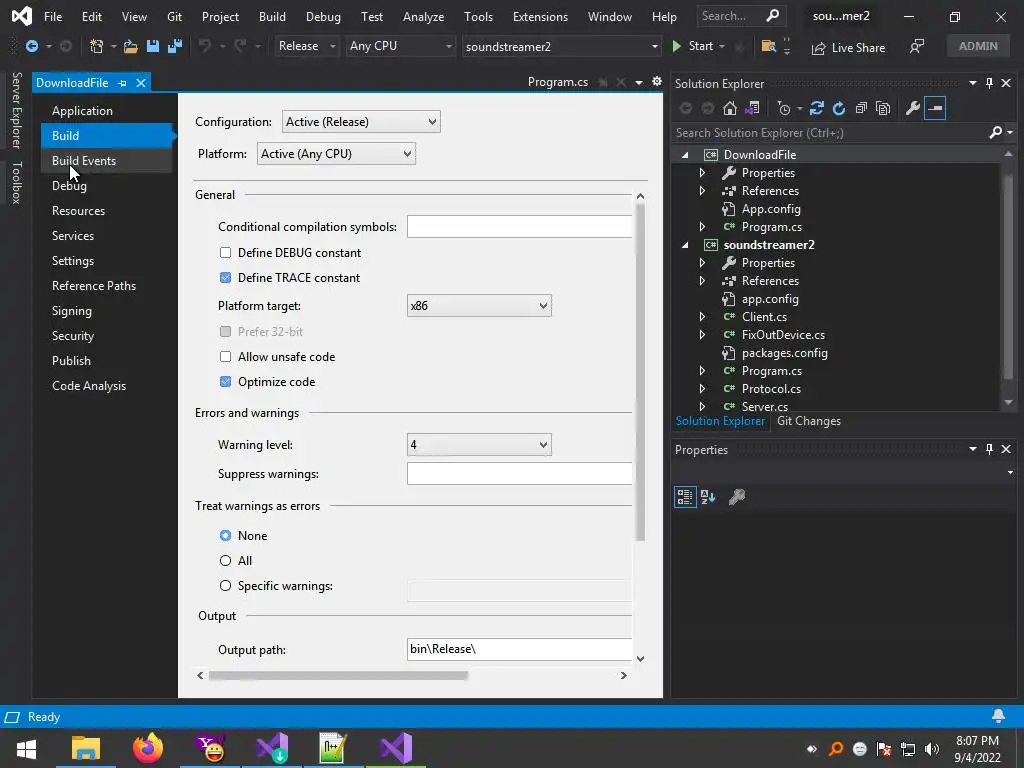The height and width of the screenshot is (768, 1024).
Task: Click the volume speaker tray icon
Action: click(x=931, y=749)
